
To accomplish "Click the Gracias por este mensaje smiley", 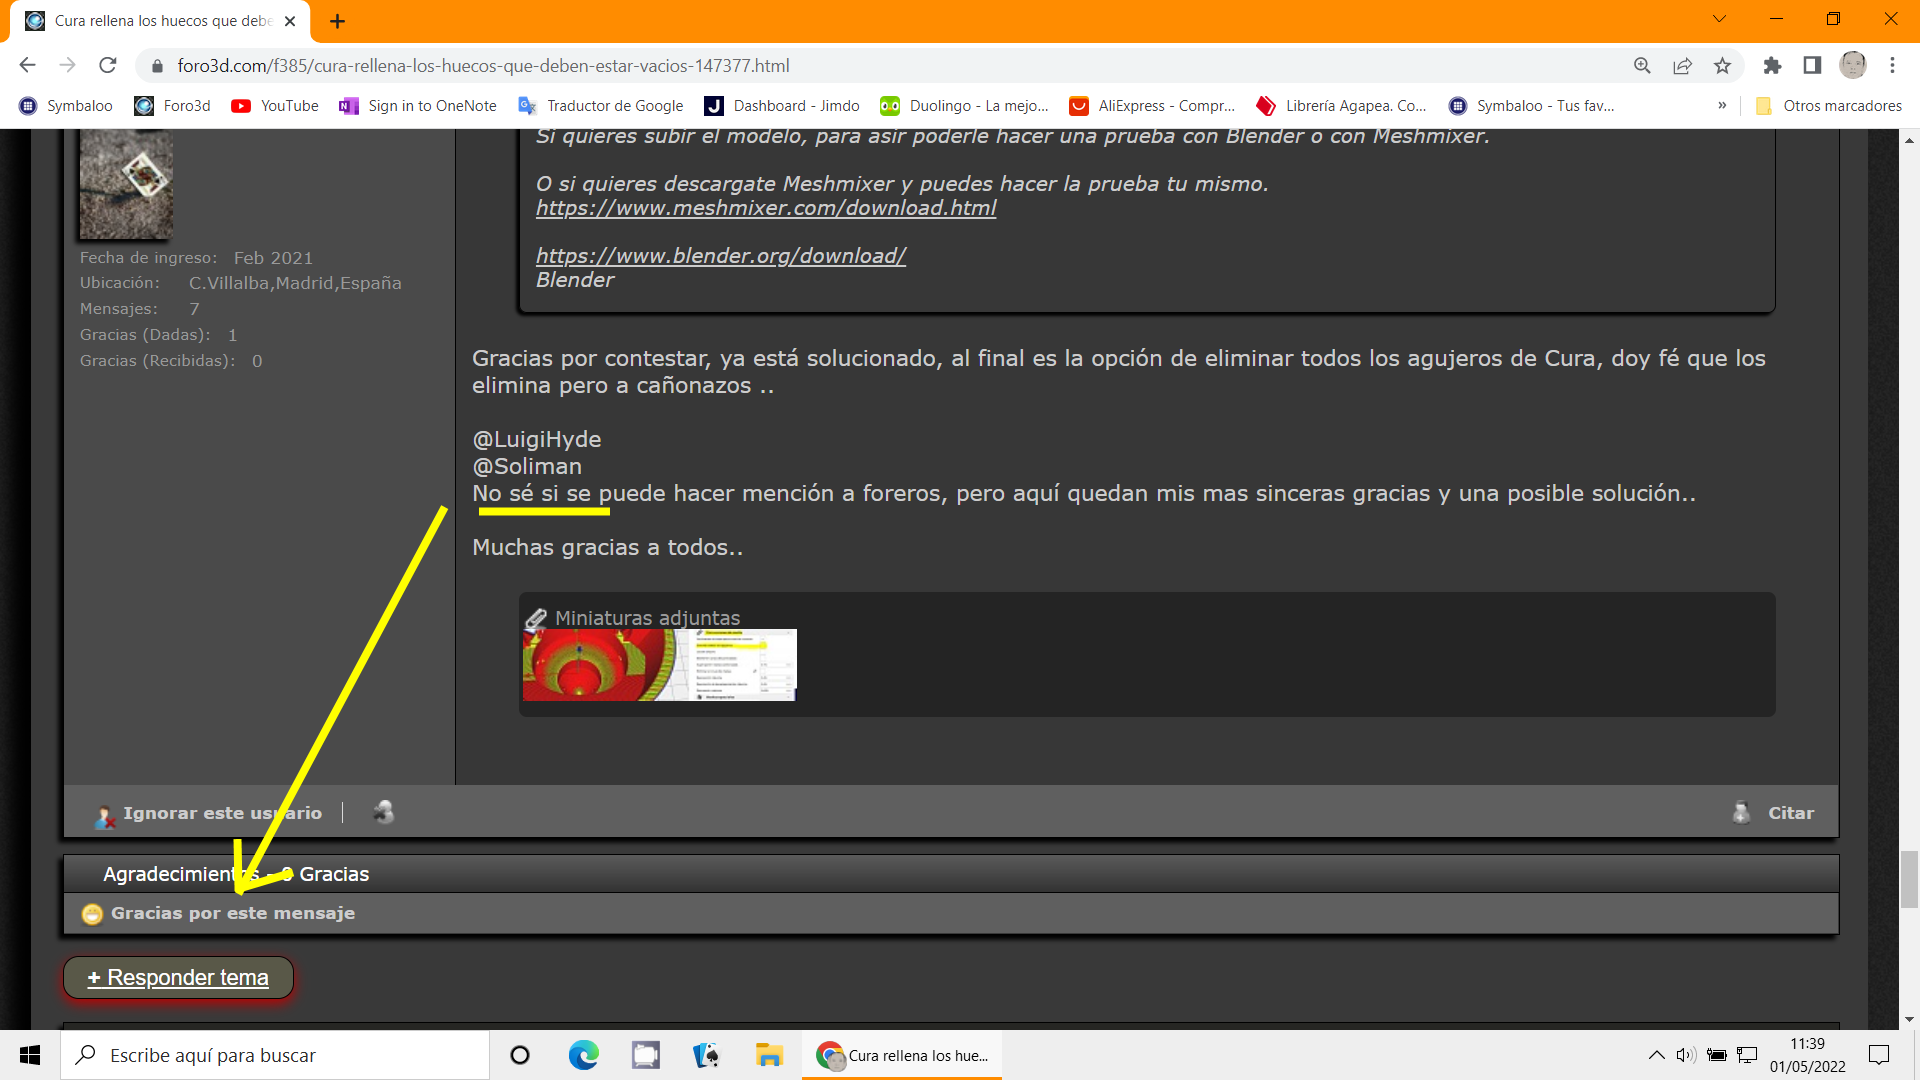I will (92, 914).
